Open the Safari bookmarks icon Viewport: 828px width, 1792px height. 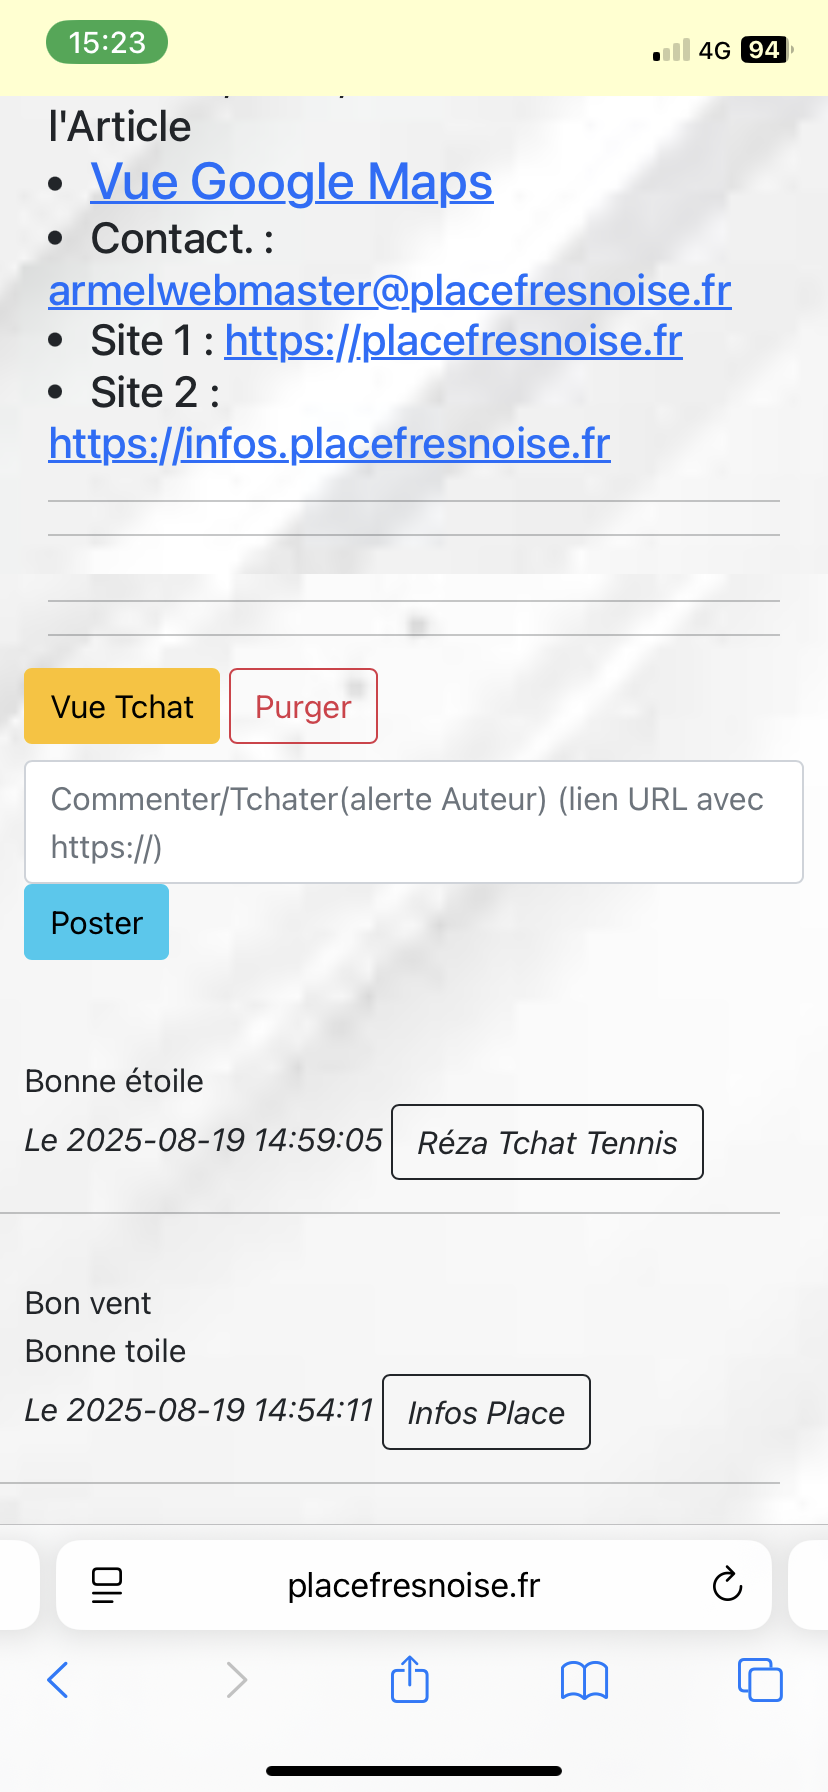tap(584, 1680)
